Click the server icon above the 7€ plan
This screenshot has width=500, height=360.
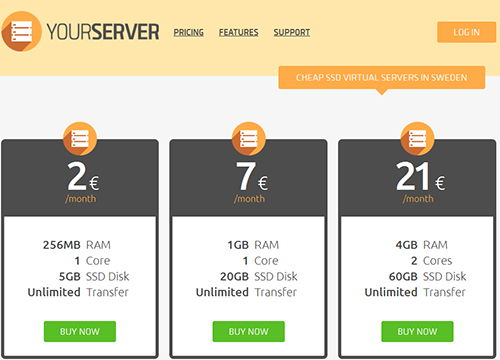click(x=249, y=139)
